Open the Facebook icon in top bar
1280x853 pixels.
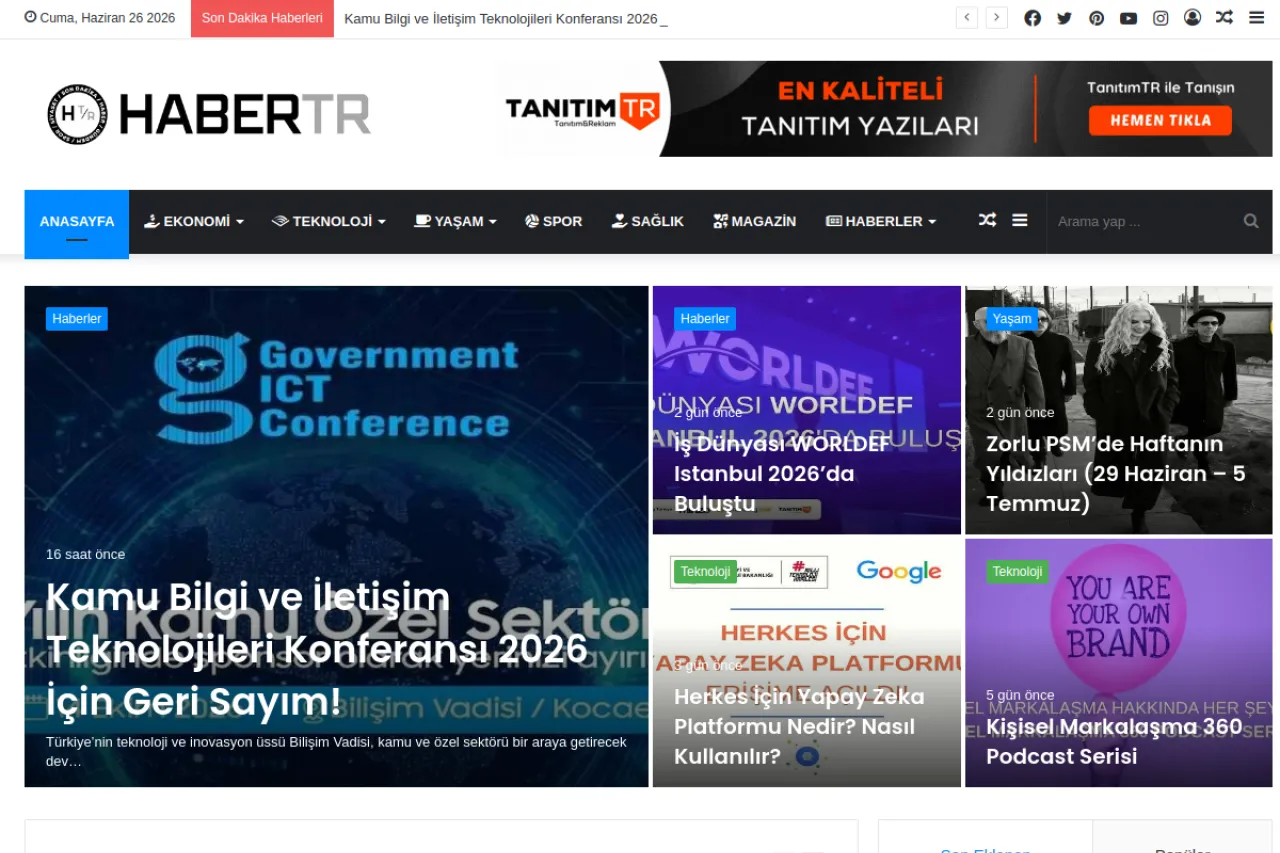pyautogui.click(x=1032, y=18)
